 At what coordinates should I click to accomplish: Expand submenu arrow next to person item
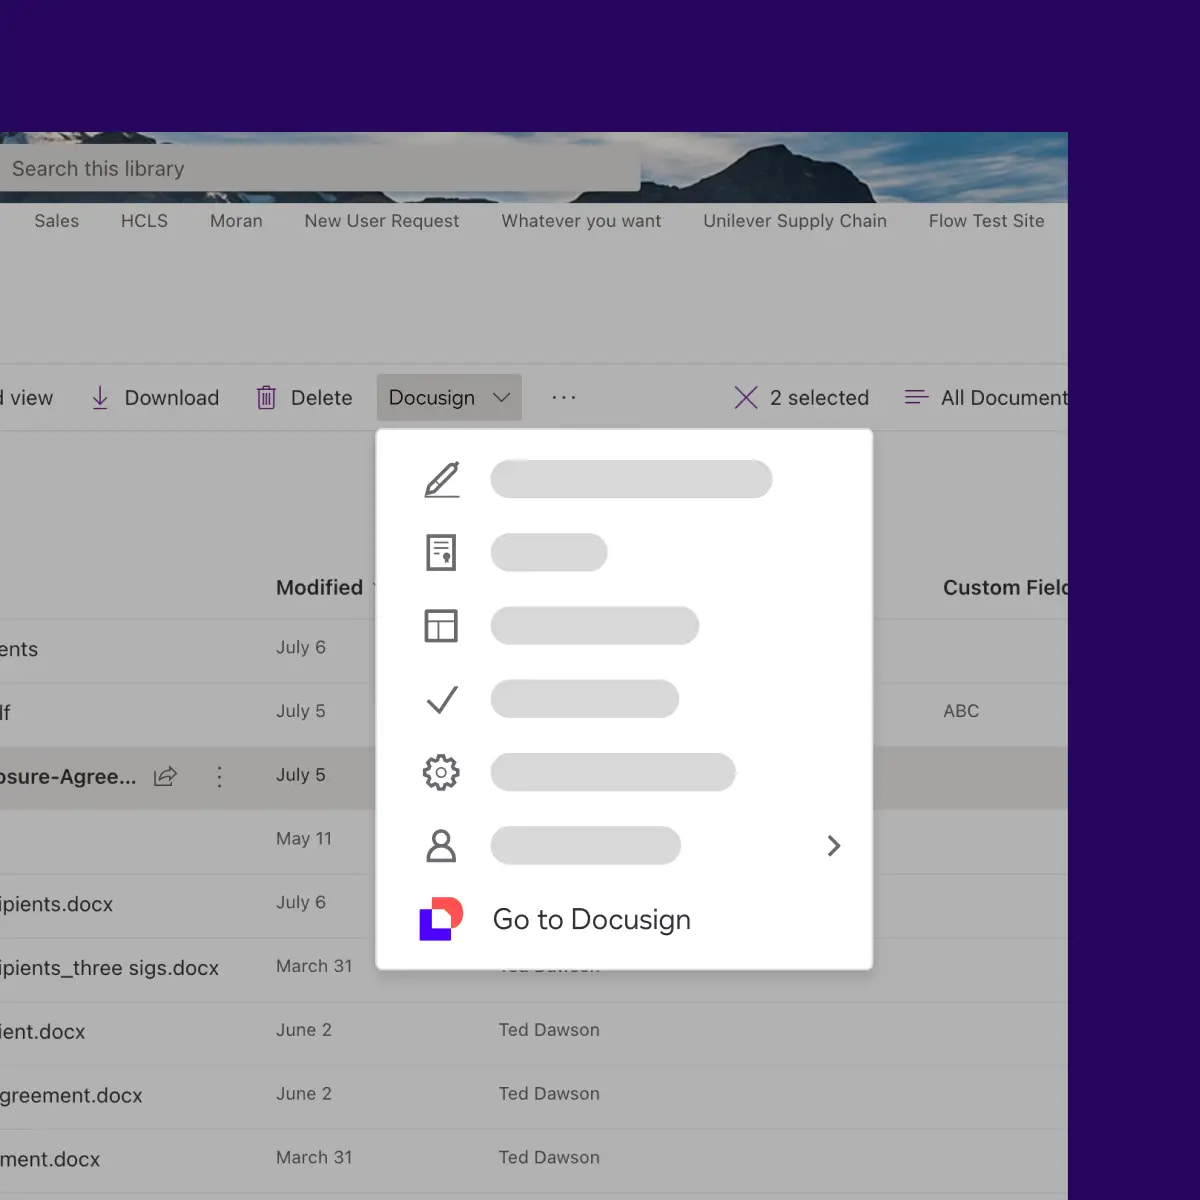pyautogui.click(x=834, y=846)
